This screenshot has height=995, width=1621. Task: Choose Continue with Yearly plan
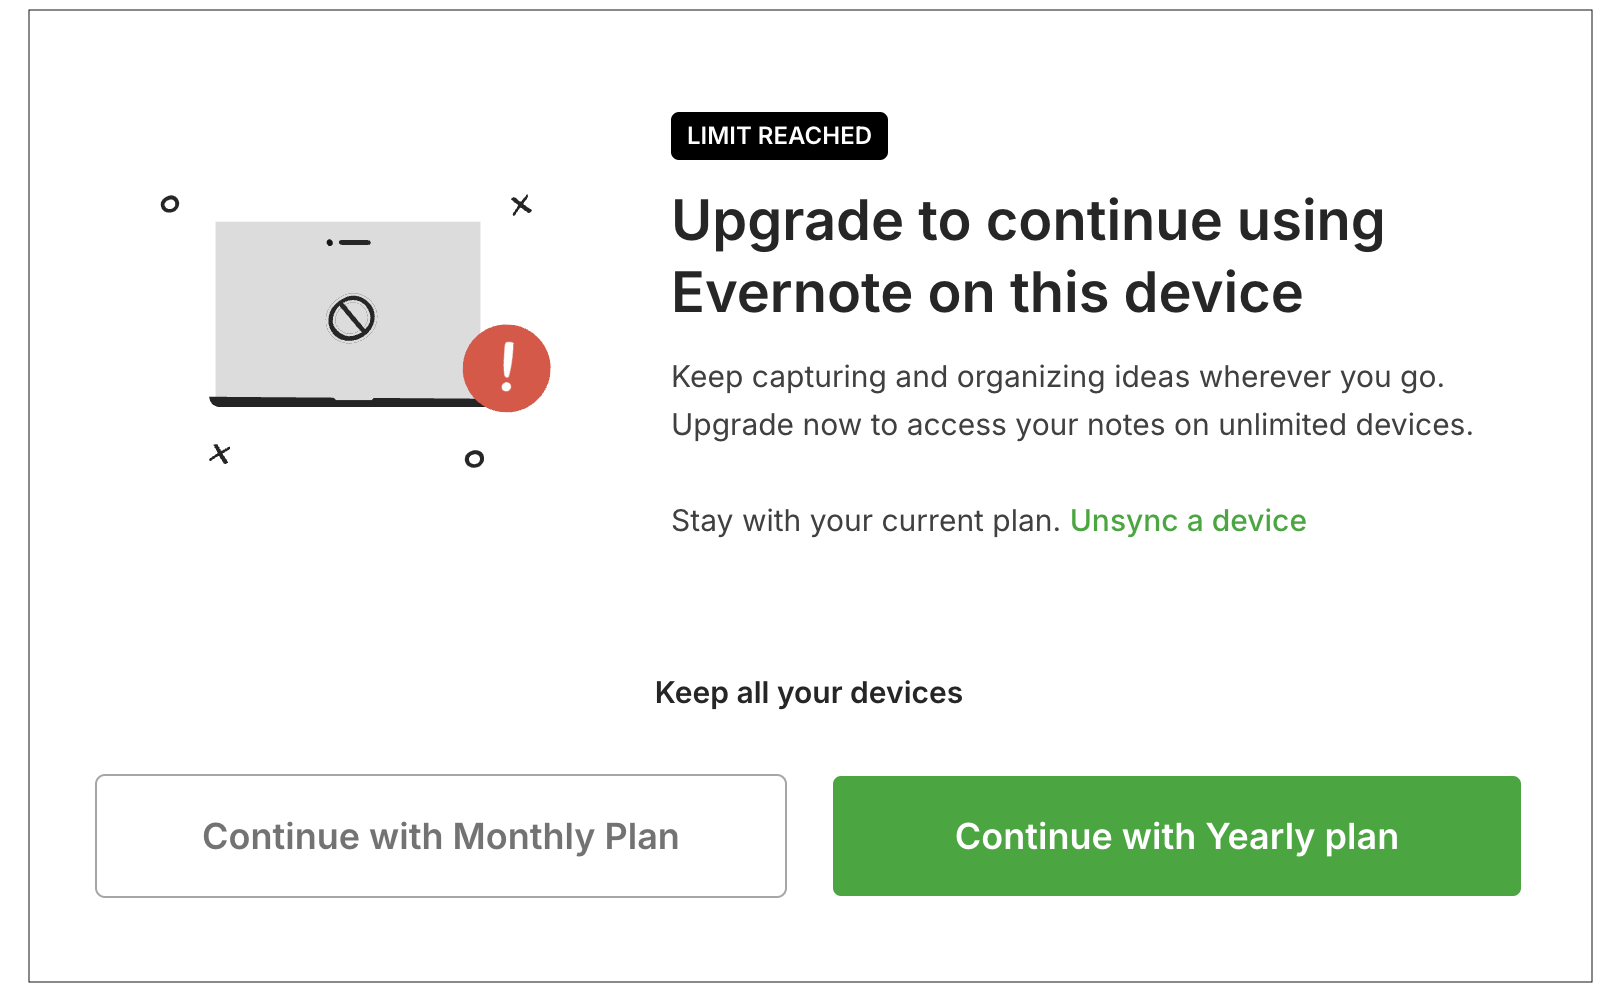[1176, 836]
